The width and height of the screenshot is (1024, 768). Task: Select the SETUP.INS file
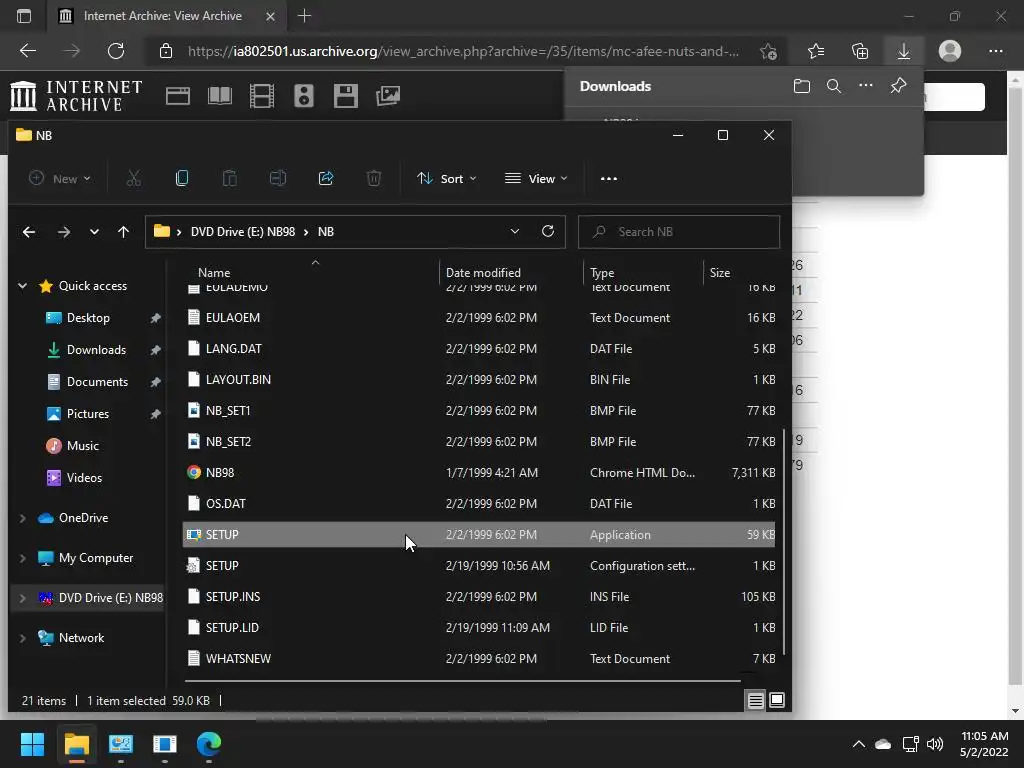tap(479, 597)
